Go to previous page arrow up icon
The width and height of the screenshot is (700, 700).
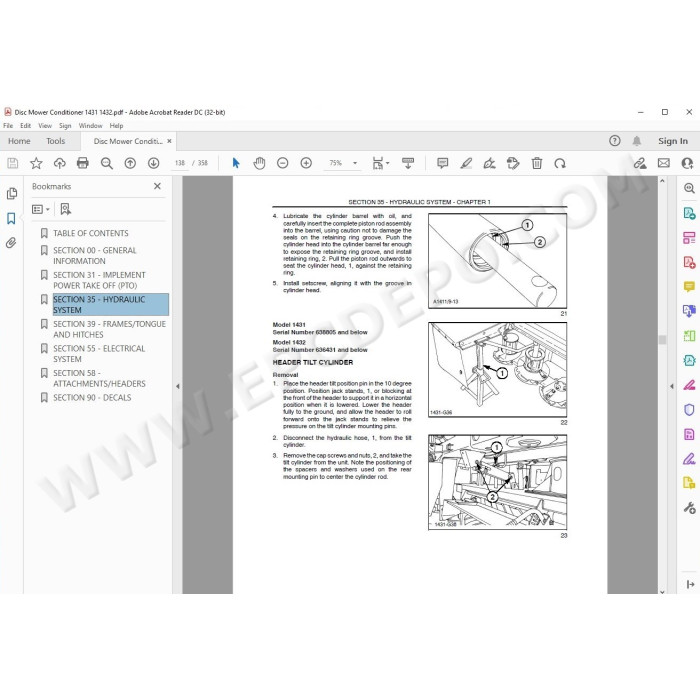click(130, 163)
